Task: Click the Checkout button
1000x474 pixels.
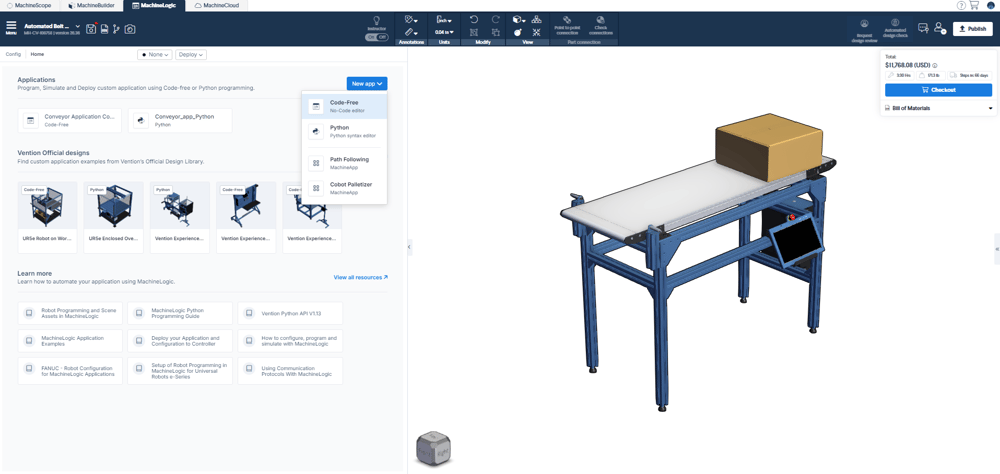Action: point(938,90)
